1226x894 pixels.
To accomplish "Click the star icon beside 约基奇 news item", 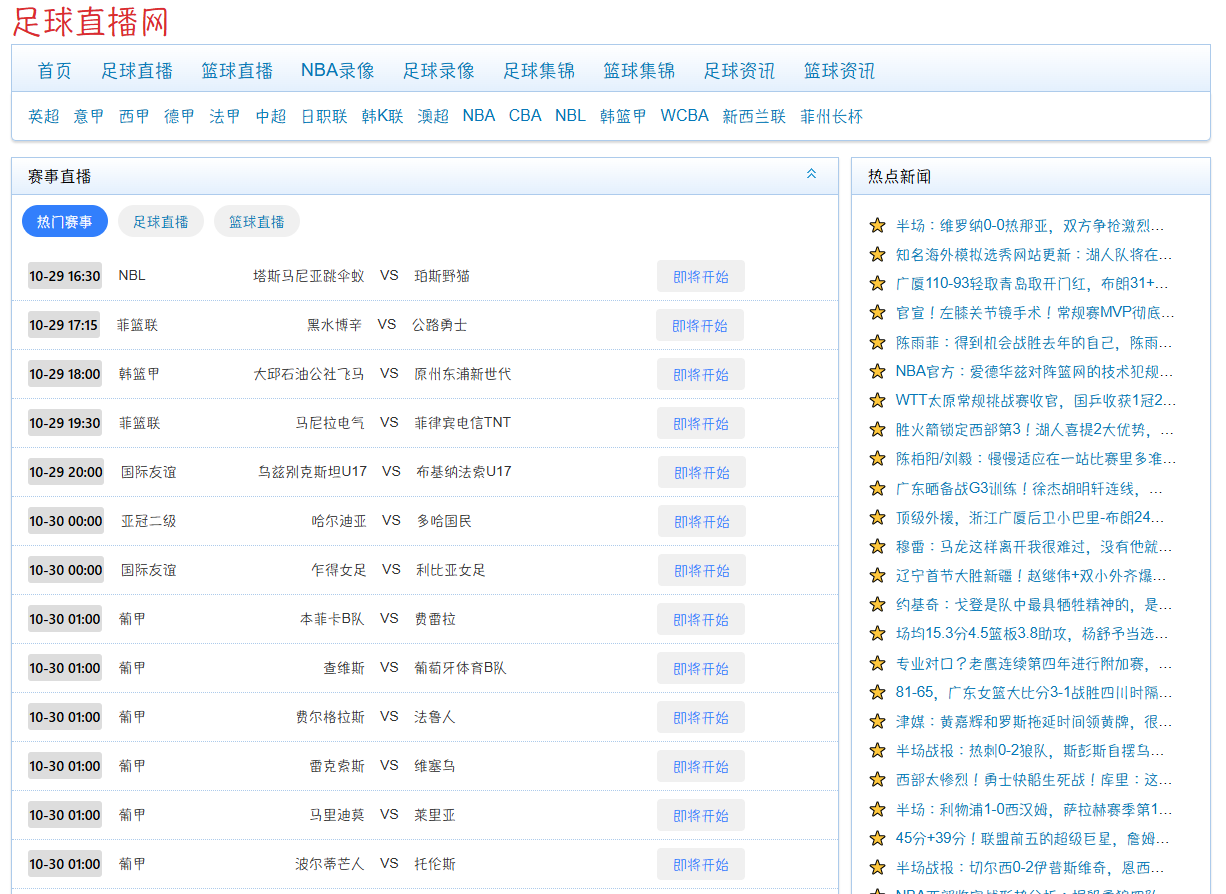I will point(877,605).
